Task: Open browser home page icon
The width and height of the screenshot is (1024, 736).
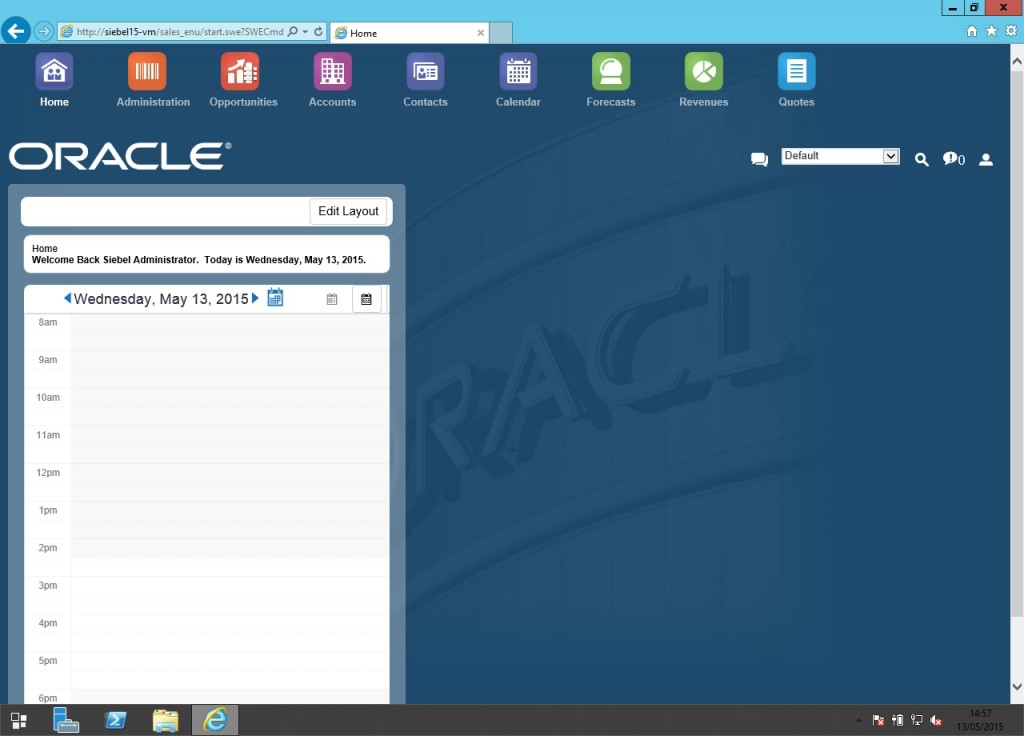Action: point(972,31)
